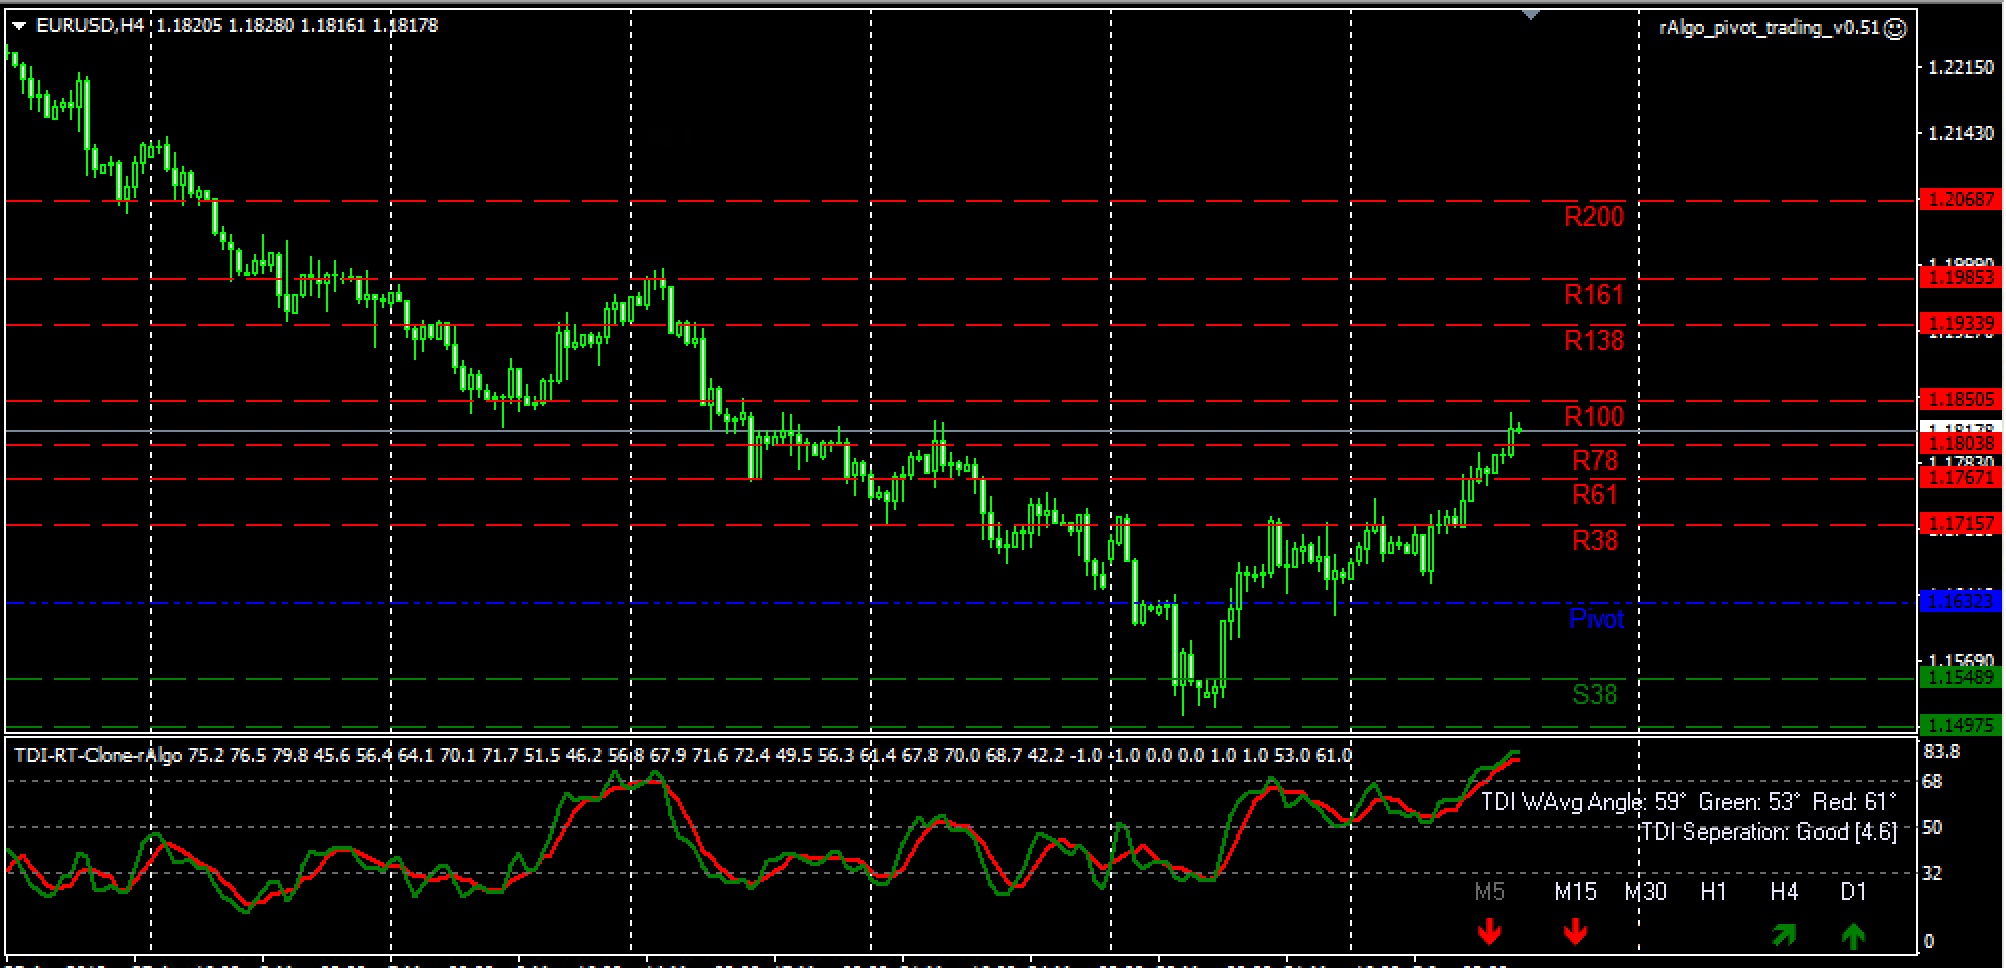
Task: Click the TDI Seperation: Good [4.6] text
Action: click(x=1769, y=832)
